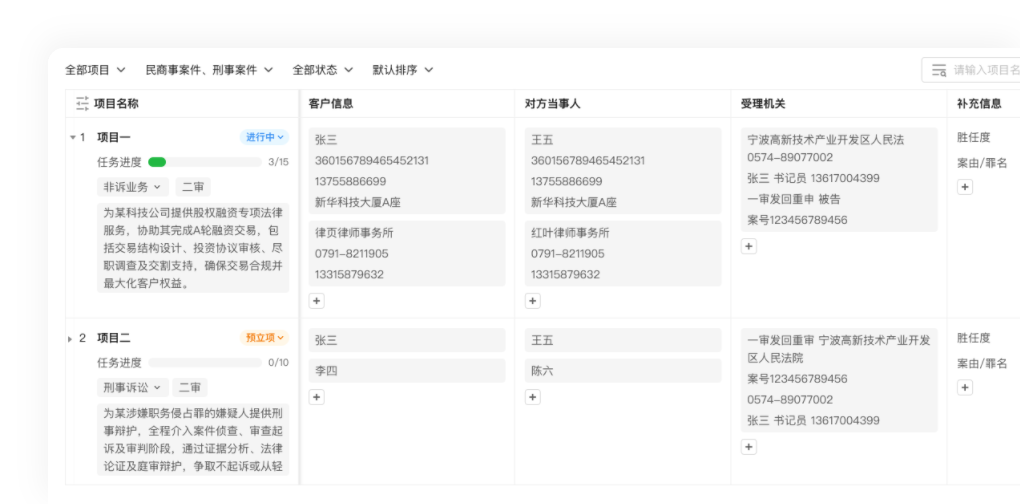Add opposing party entry for 项目一
This screenshot has height=504, width=1020.
pos(533,301)
